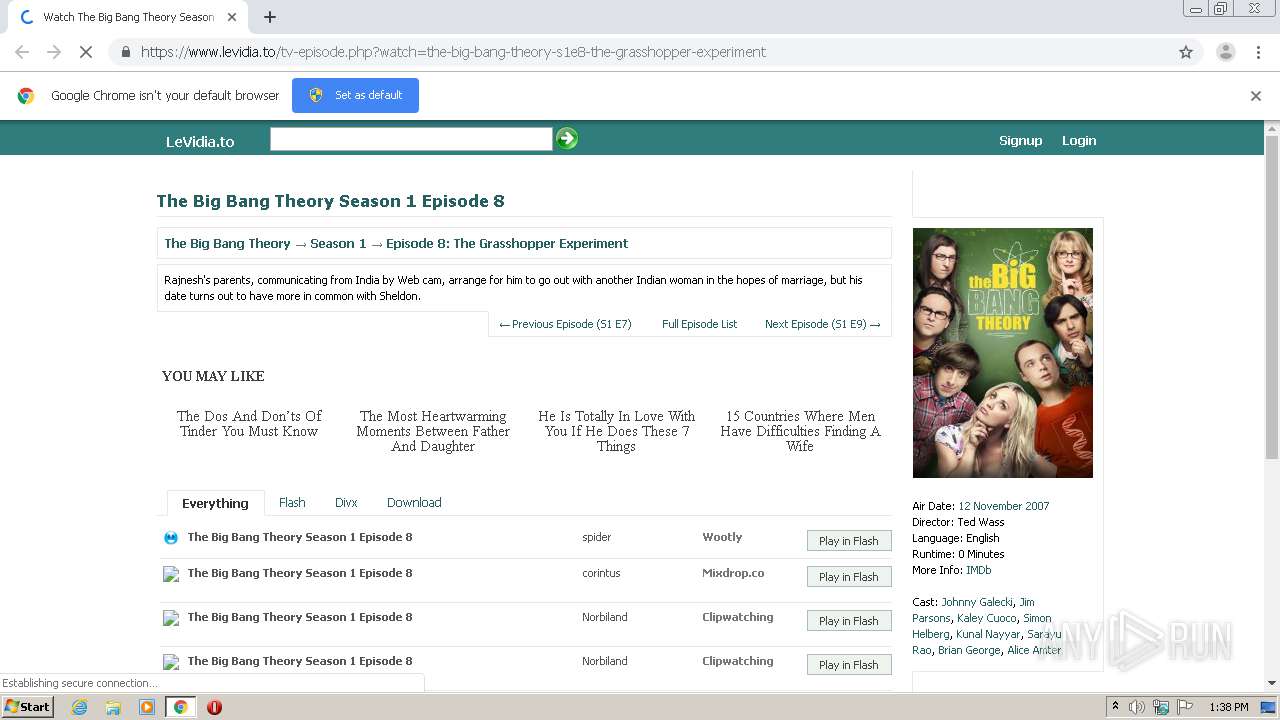Click the network tray icon
The height and width of the screenshot is (720, 1280).
tap(1161, 707)
